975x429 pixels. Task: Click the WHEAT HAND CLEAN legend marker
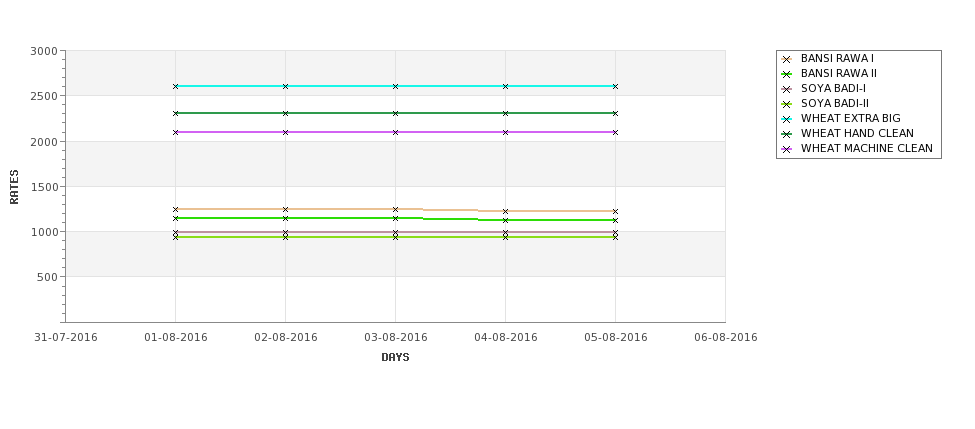coord(786,134)
